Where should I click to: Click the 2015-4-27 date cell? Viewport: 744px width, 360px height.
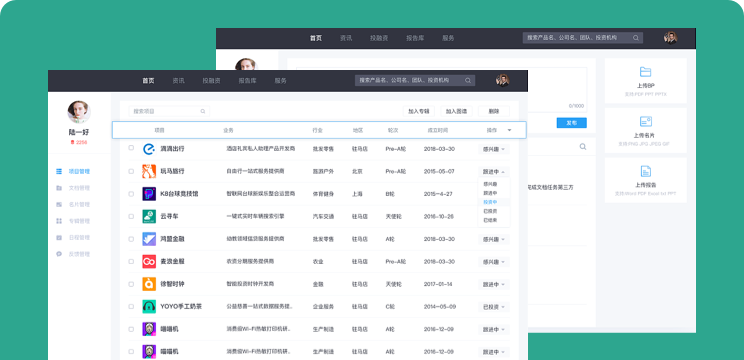click(438, 194)
